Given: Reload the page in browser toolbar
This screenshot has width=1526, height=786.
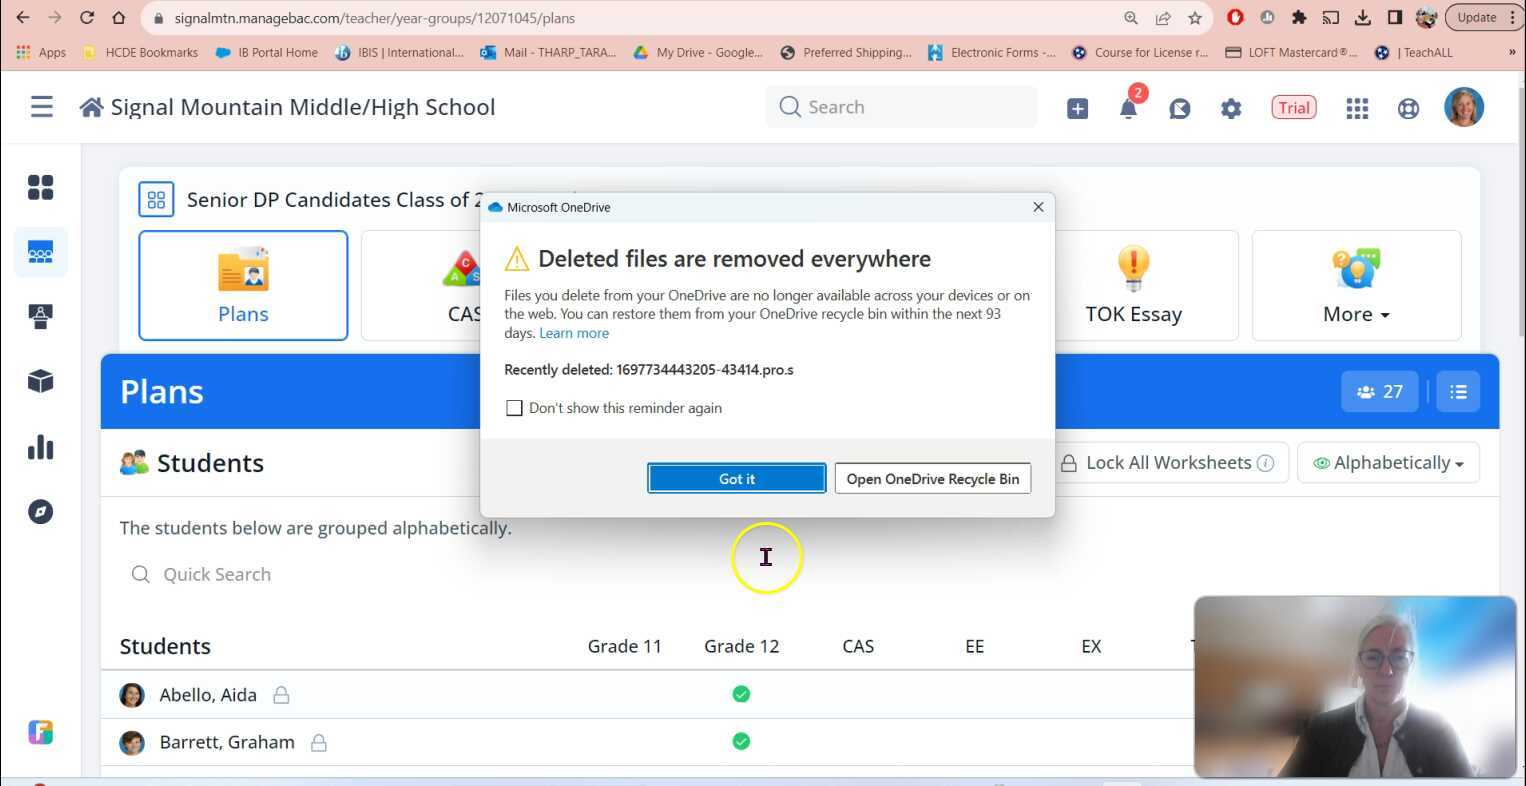Looking at the screenshot, I should 87,18.
